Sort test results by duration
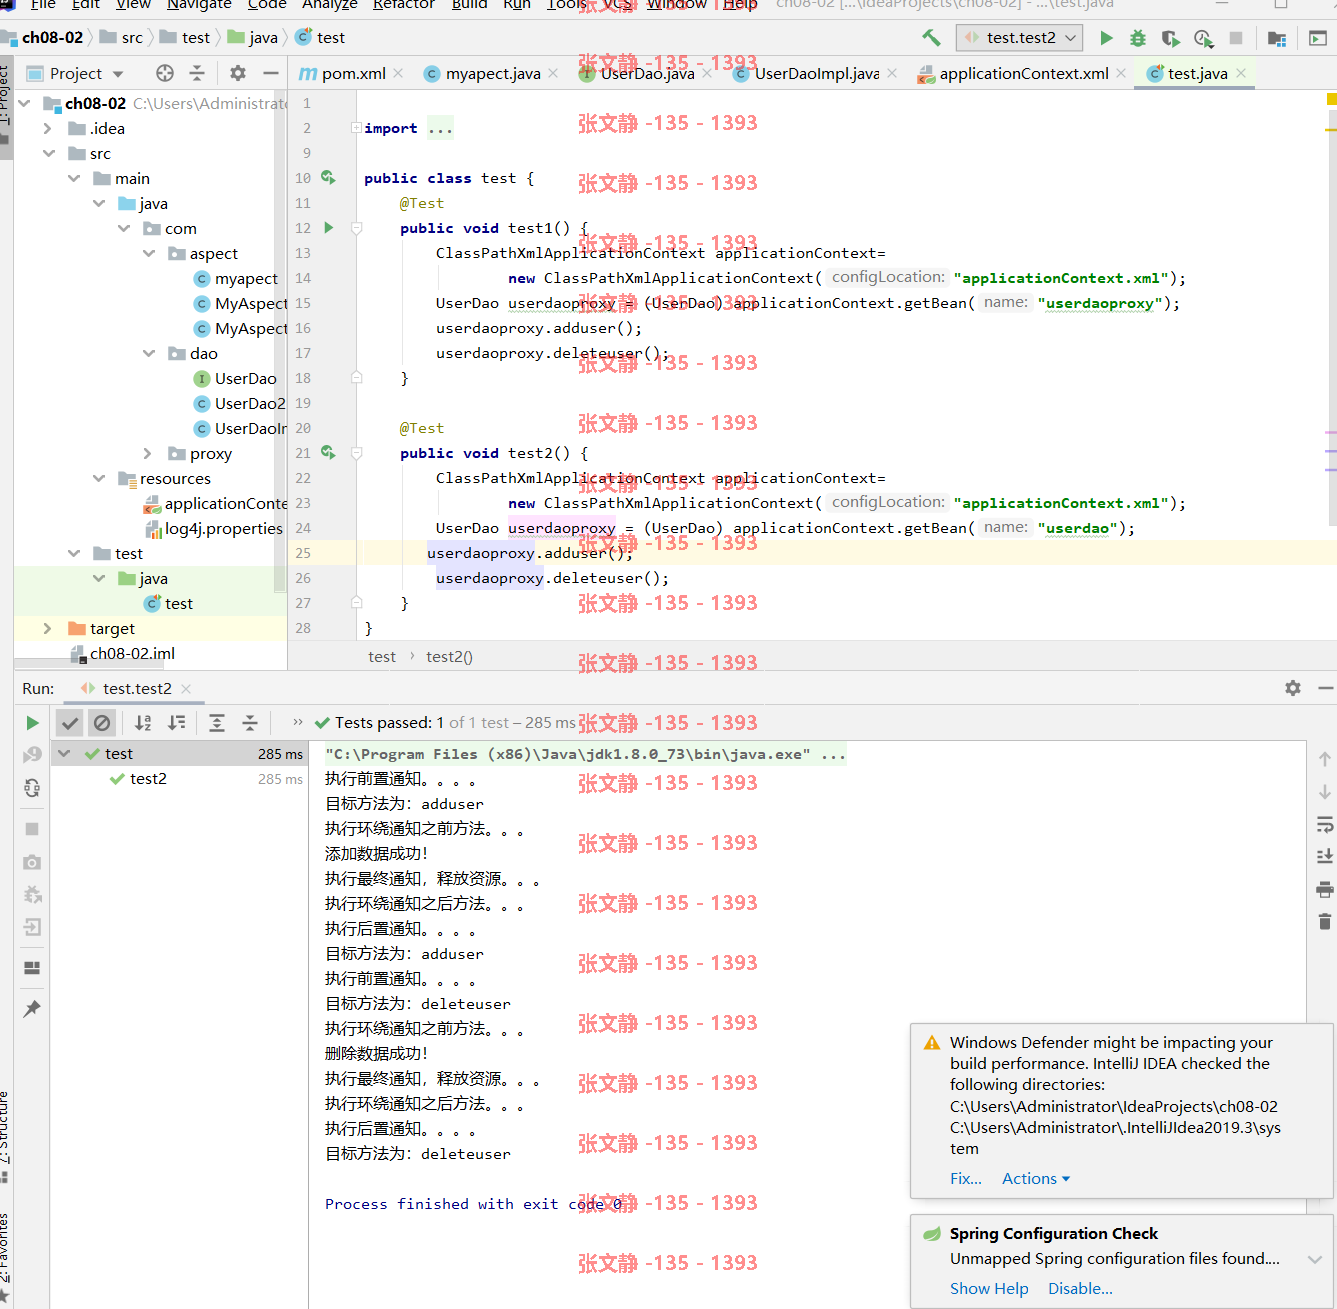 pos(177,723)
